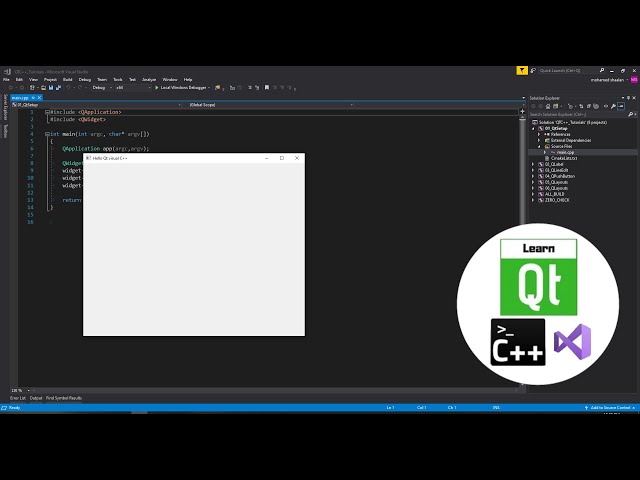Screen dimensions: 640x480
Task: Open the Tools menu
Action: click(118, 80)
